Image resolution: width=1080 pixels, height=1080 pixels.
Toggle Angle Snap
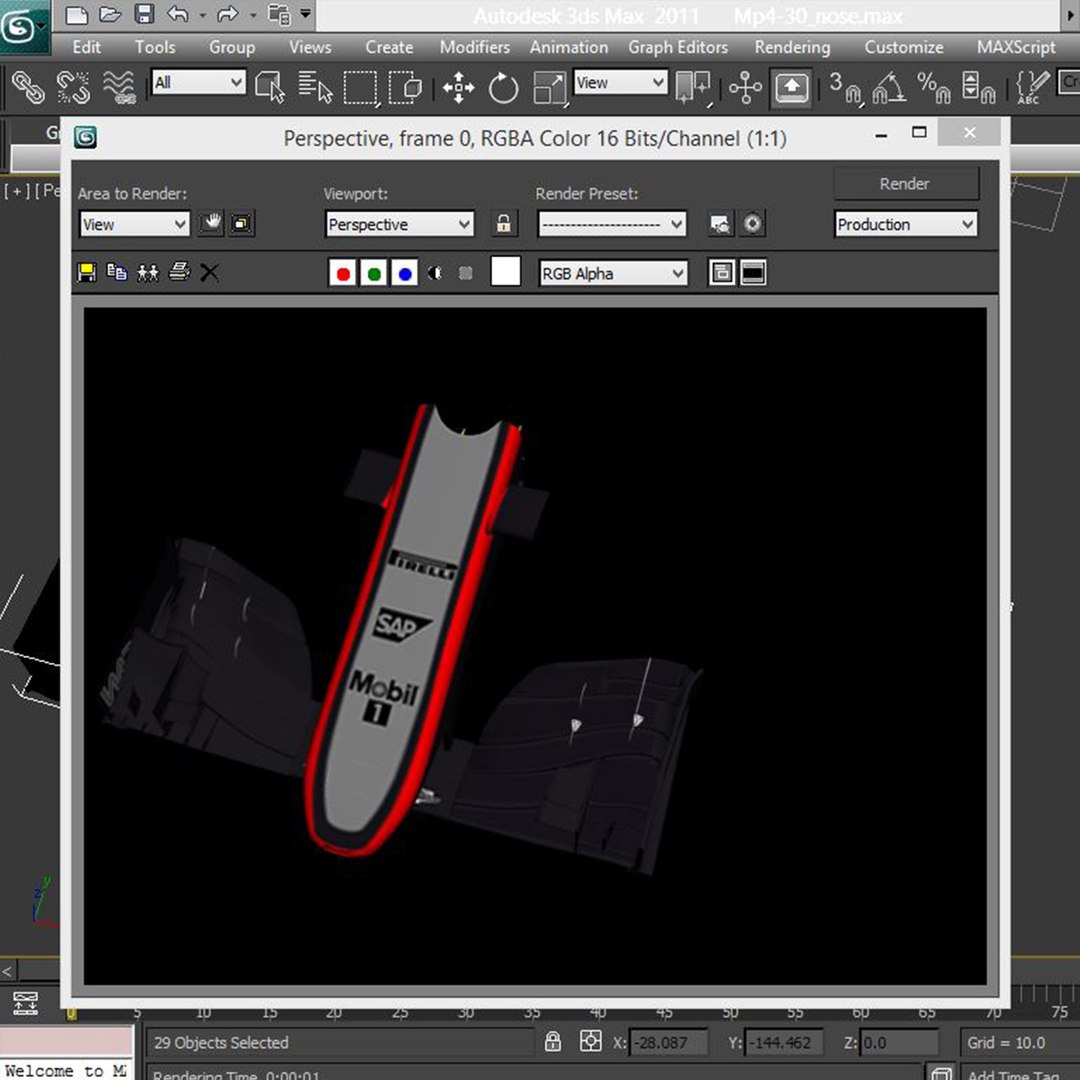point(889,87)
